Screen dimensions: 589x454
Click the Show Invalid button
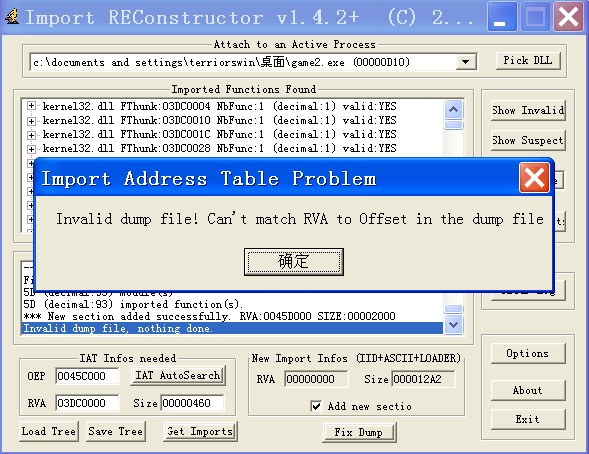coord(528,110)
